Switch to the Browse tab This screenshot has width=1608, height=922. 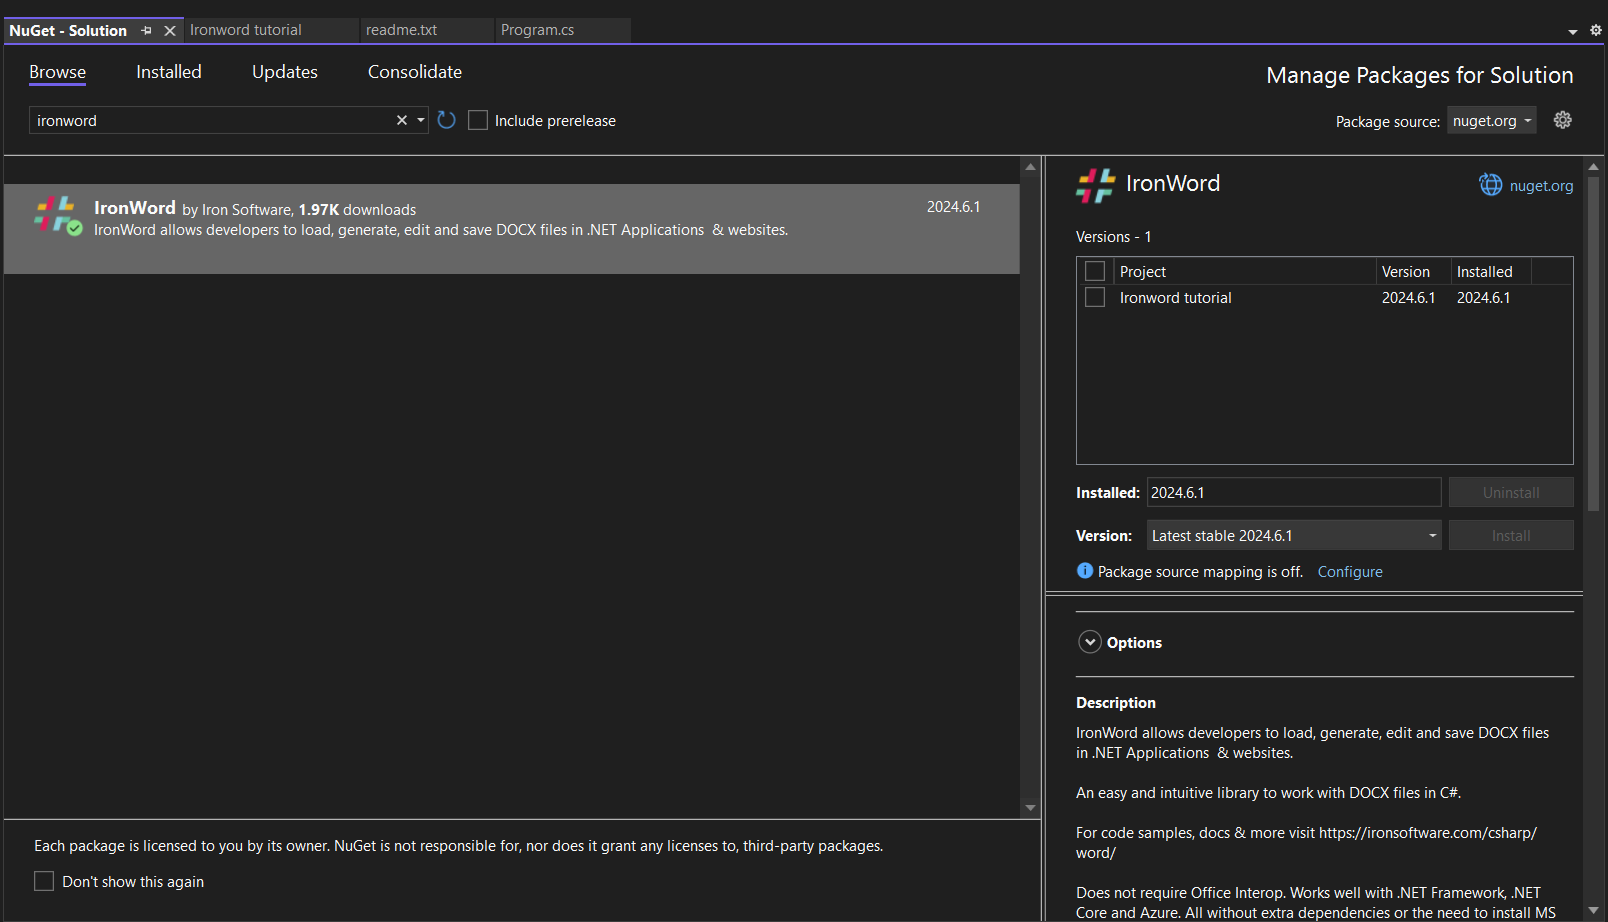[57, 72]
